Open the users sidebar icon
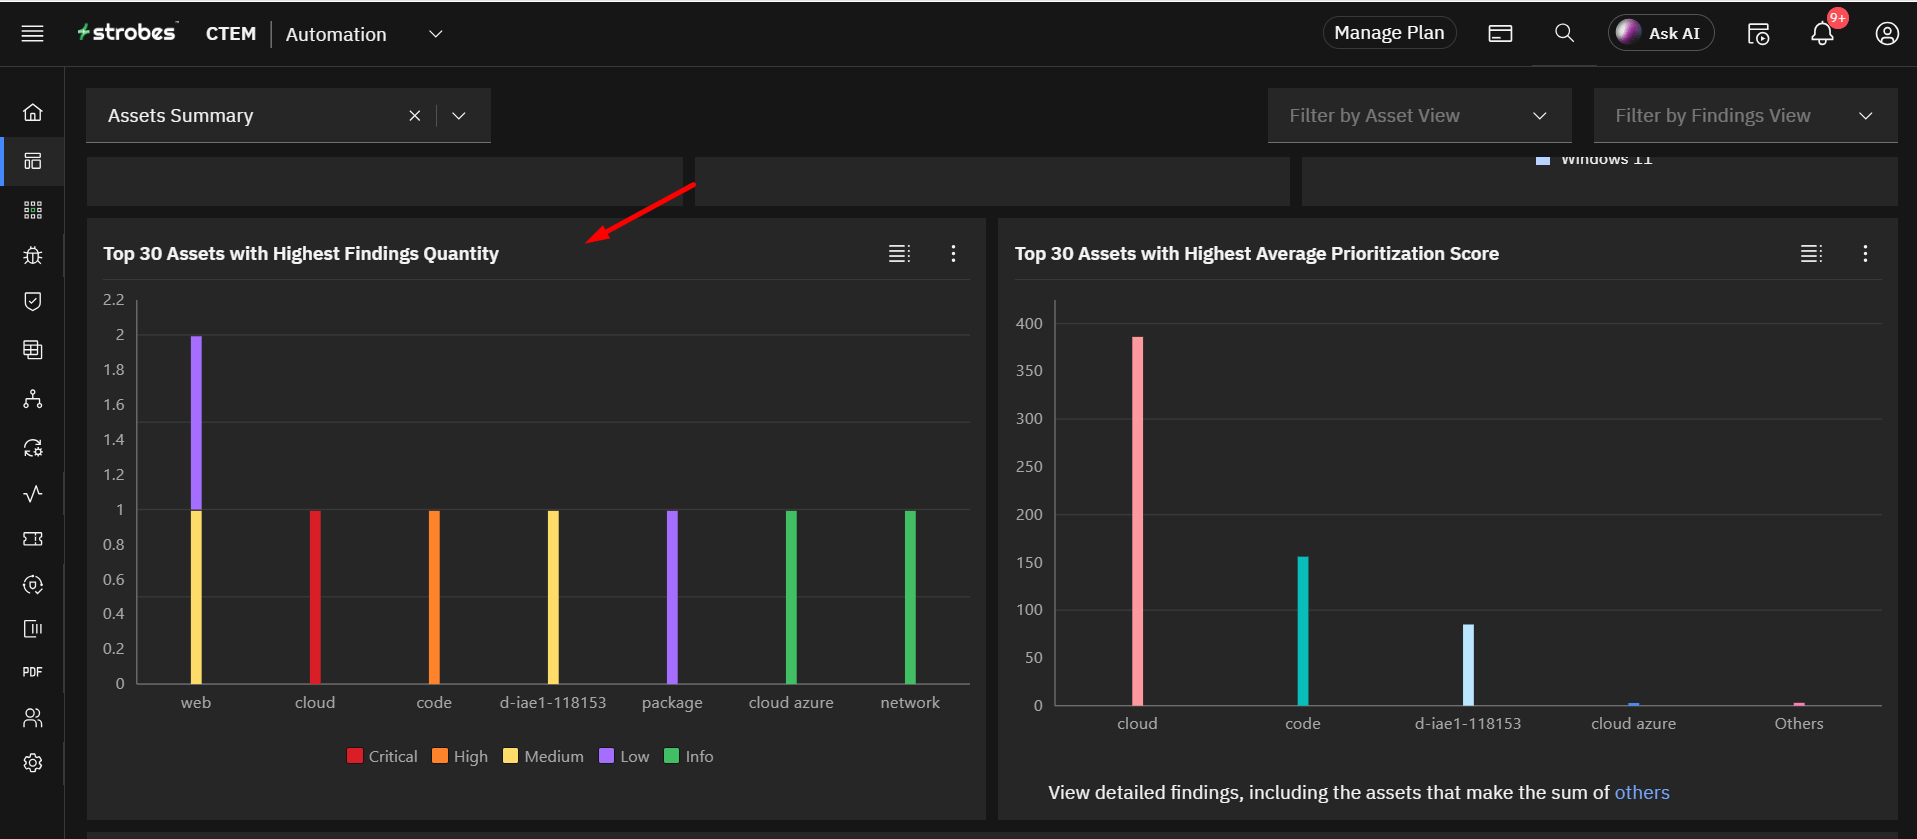This screenshot has width=1917, height=839. (x=33, y=718)
